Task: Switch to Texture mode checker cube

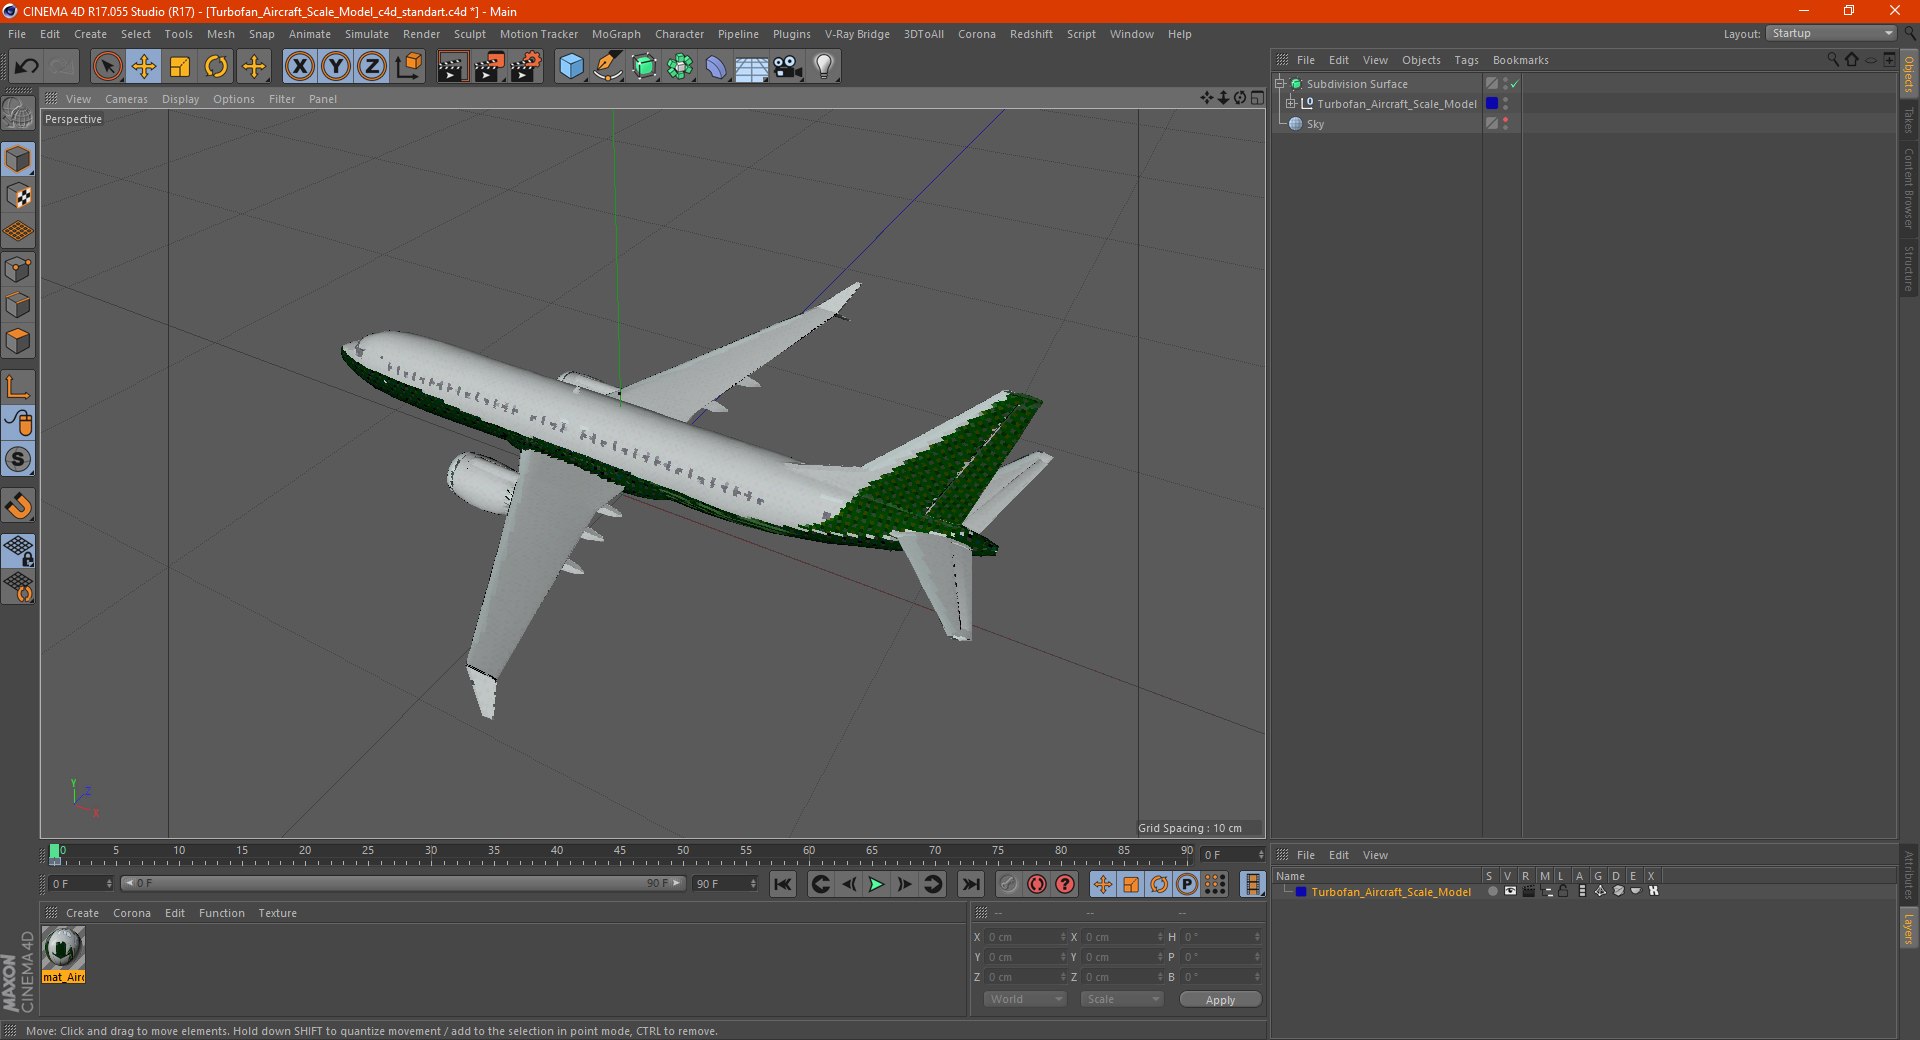Action: point(18,196)
